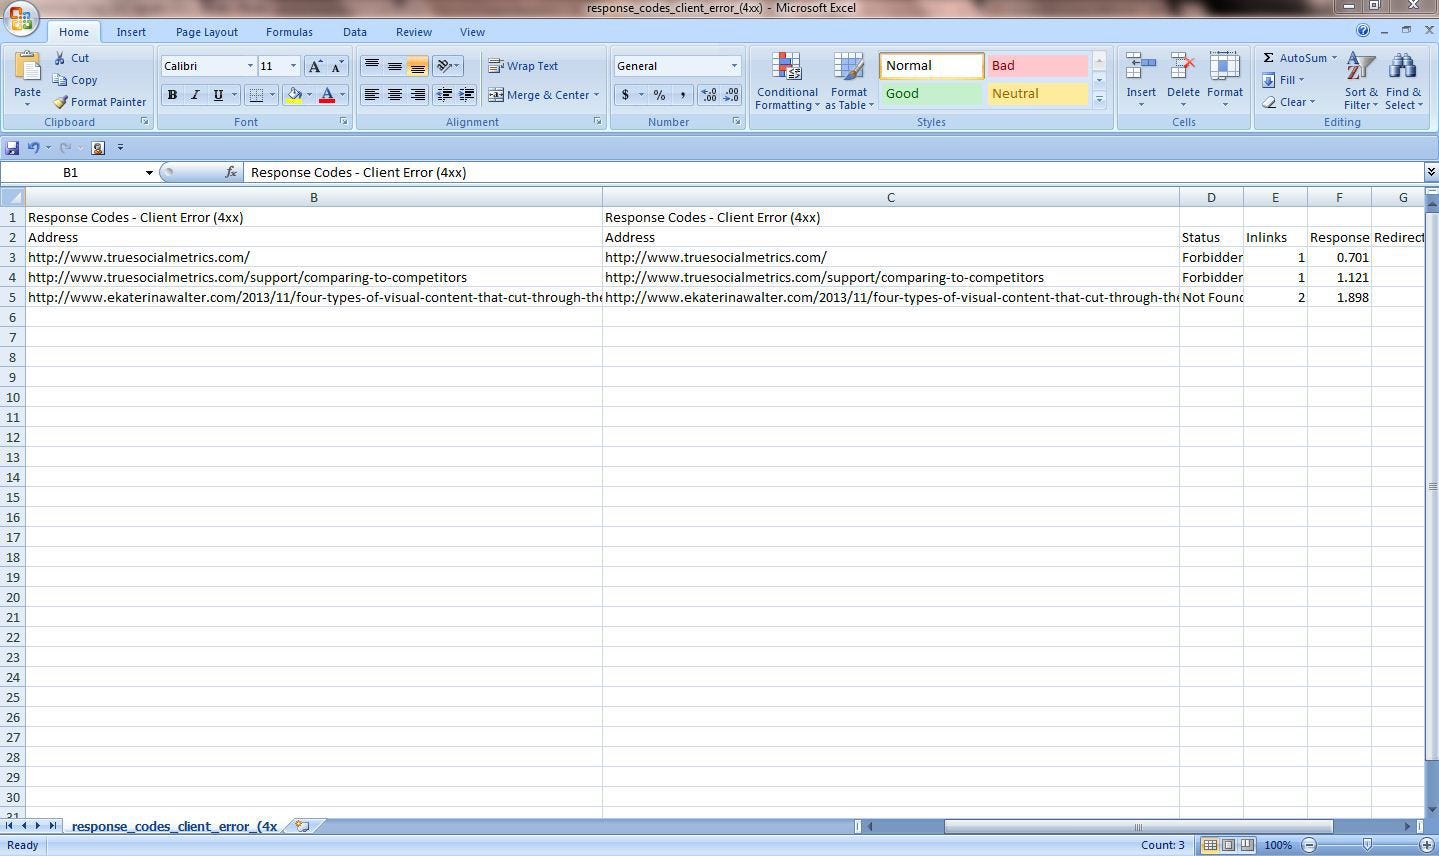This screenshot has height=856, width=1439.
Task: Activate the Format Painter brush
Action: point(99,102)
